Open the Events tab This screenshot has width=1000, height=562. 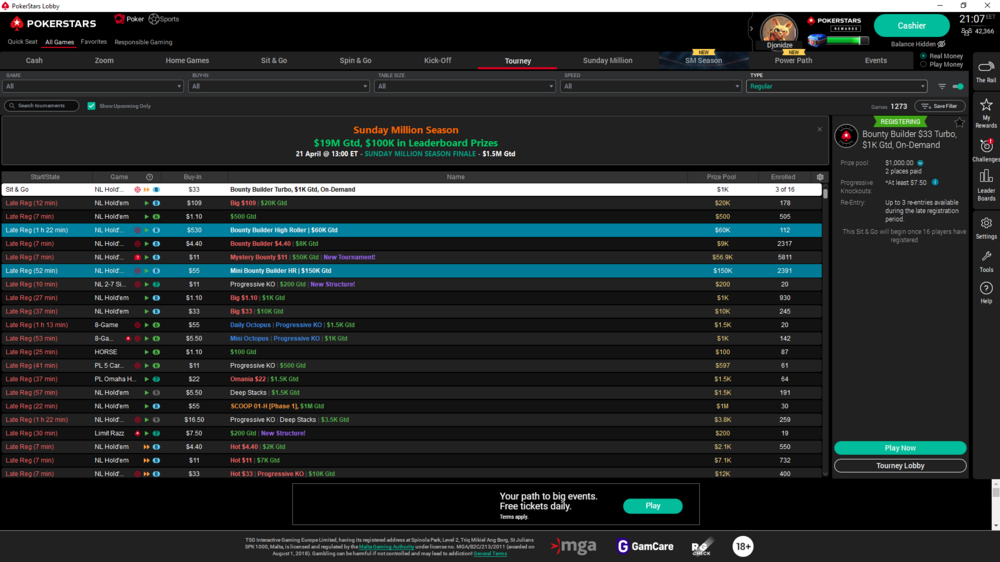[x=876, y=61]
